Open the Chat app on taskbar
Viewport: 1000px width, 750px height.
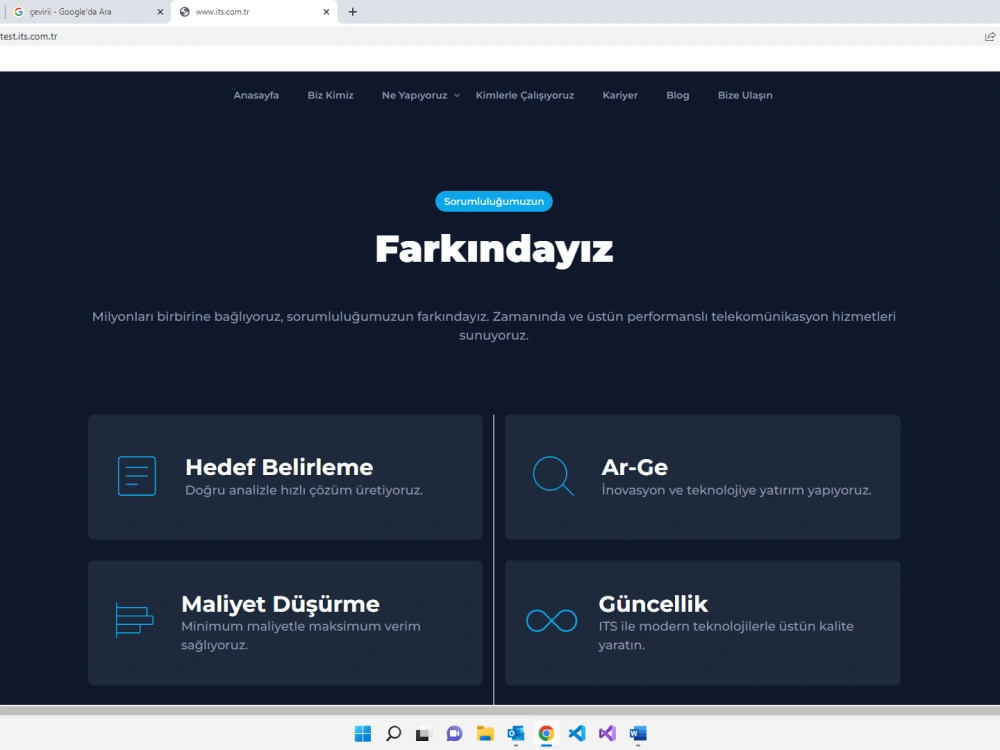pyautogui.click(x=454, y=733)
